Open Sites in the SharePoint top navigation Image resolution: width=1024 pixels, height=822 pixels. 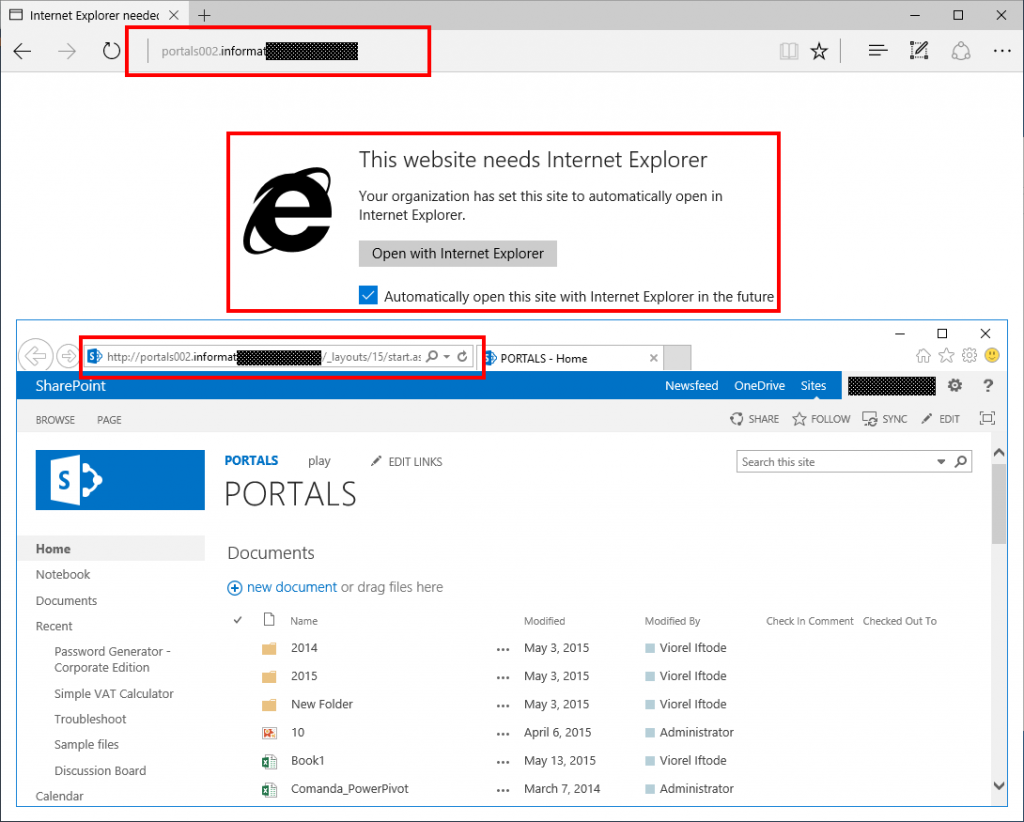(x=813, y=385)
